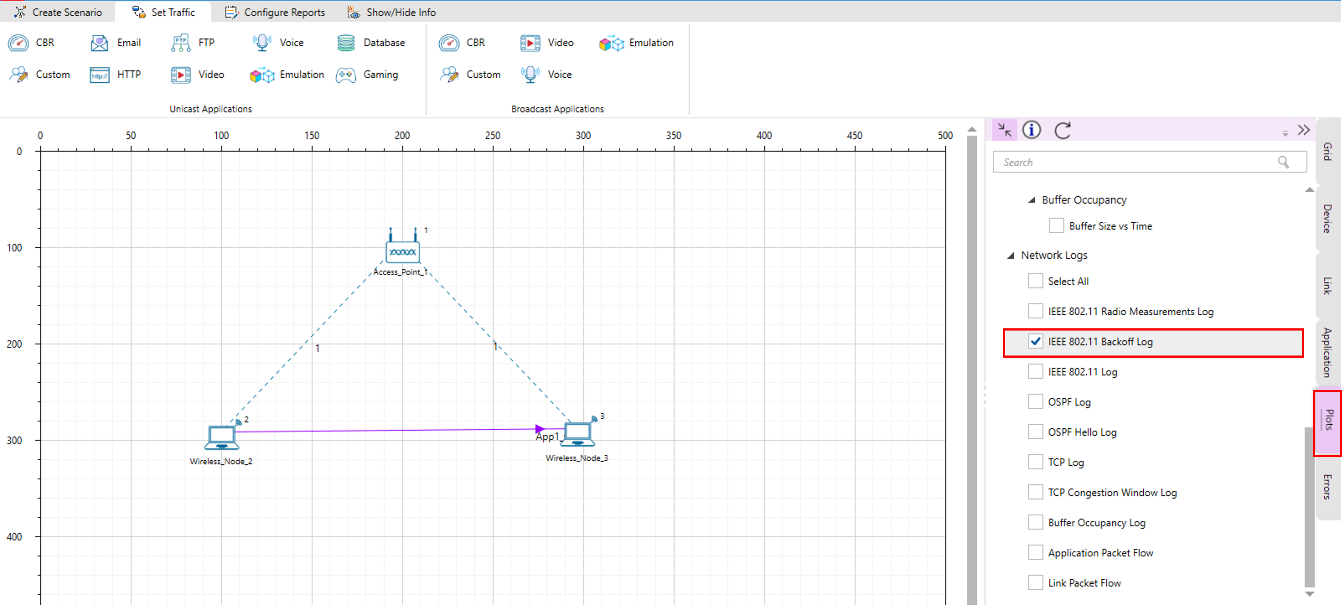Screen dimensions: 1342x605
Task: Collapse the Network Logs section
Action: [1010, 256]
